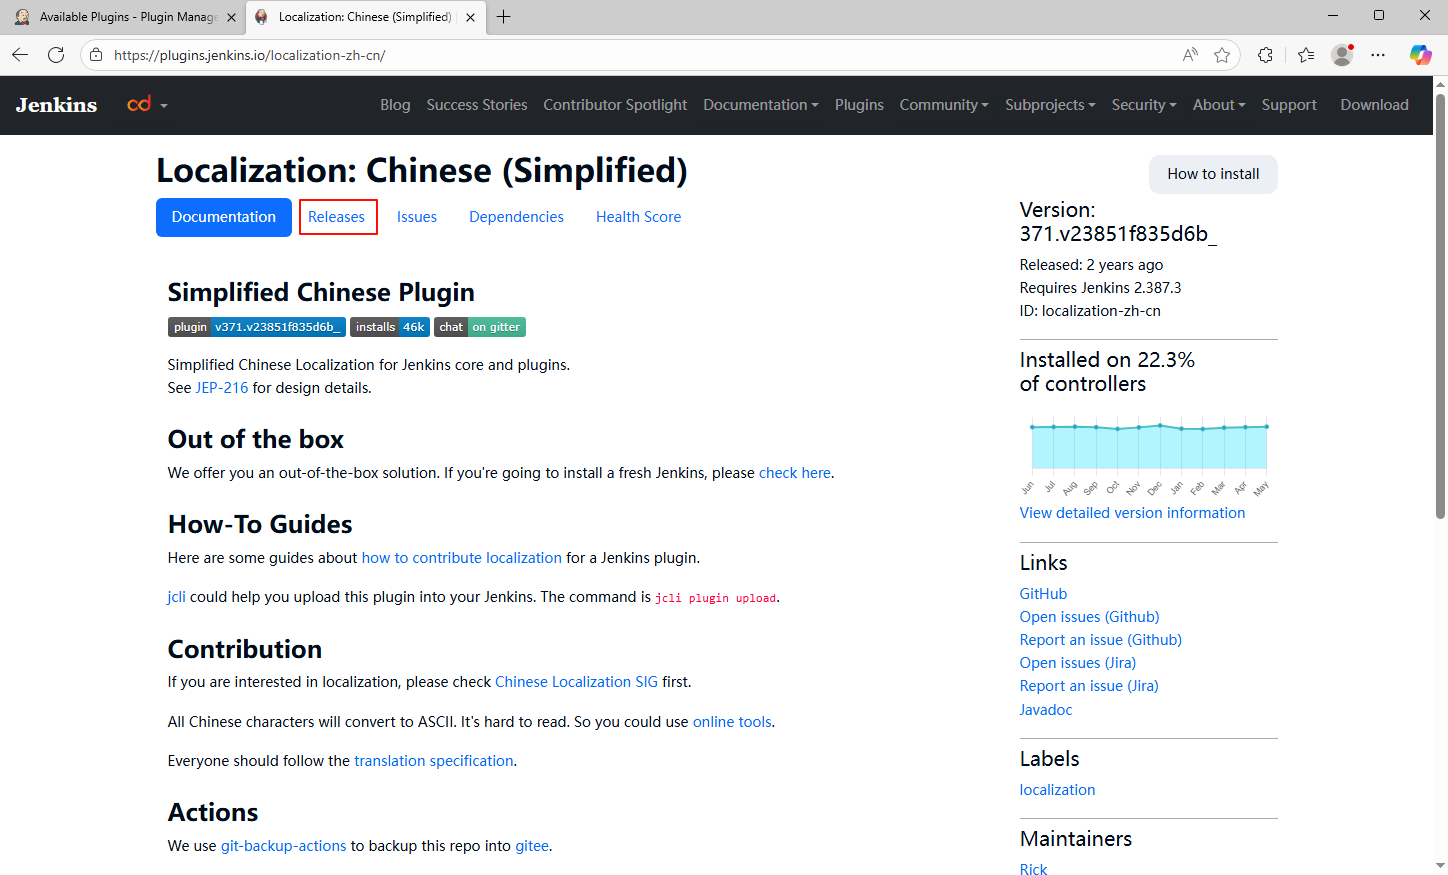Open the translation specification link
Viewport: 1448px width, 875px height.
coord(434,761)
